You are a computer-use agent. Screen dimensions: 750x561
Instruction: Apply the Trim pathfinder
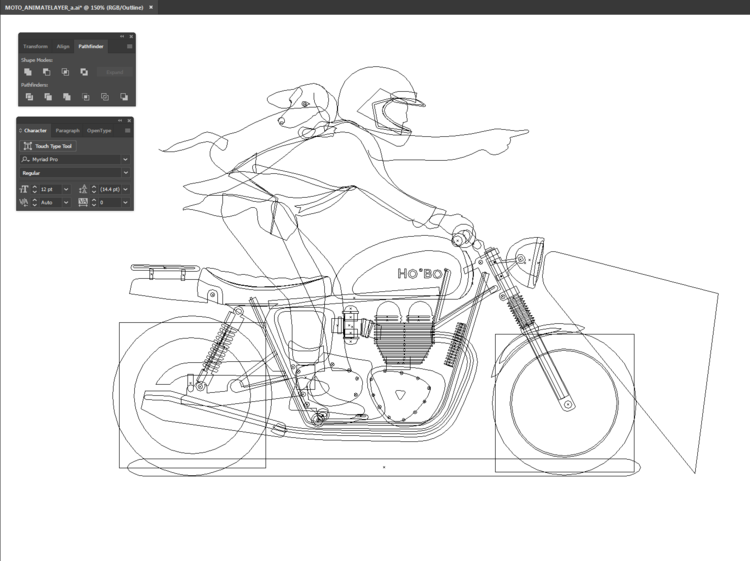click(48, 97)
